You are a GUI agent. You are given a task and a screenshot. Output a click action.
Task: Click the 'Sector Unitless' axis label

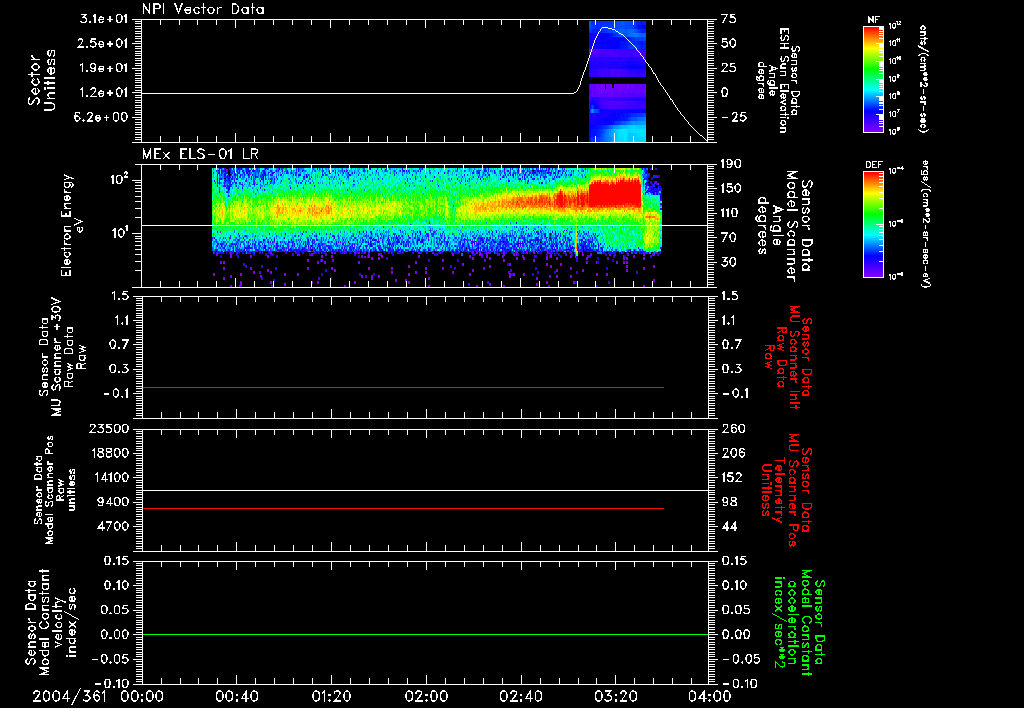[x=42, y=80]
